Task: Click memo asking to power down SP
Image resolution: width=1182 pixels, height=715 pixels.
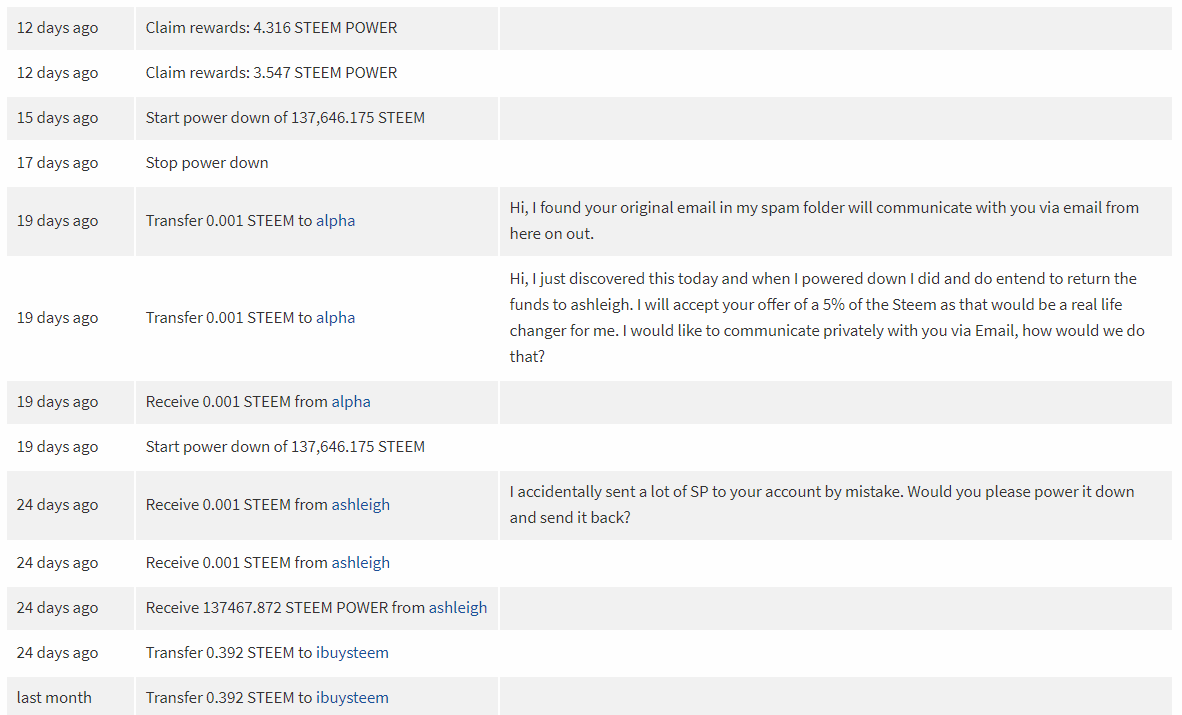Action: pyautogui.click(x=822, y=505)
